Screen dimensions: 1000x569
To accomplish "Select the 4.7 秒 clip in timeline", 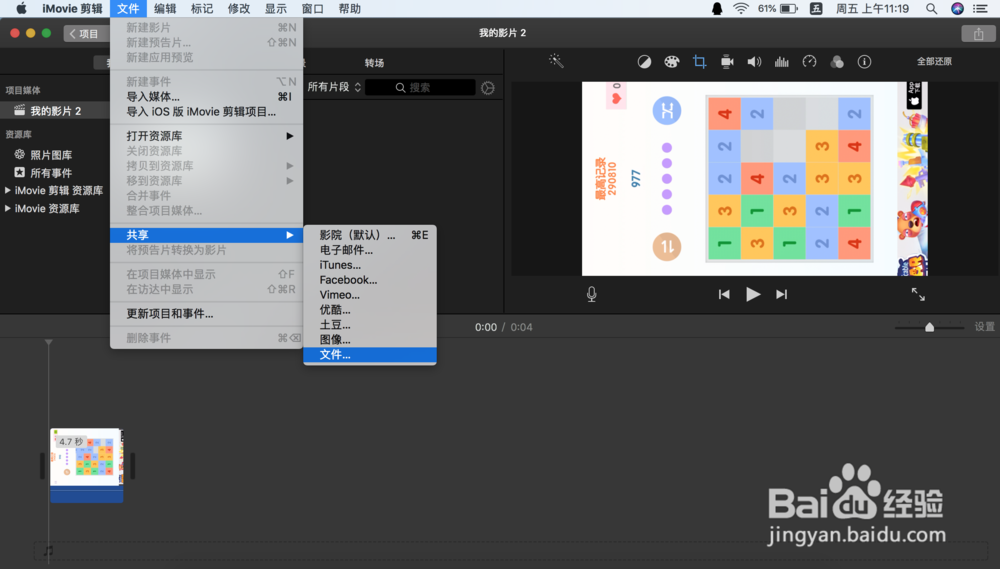I will 87,465.
